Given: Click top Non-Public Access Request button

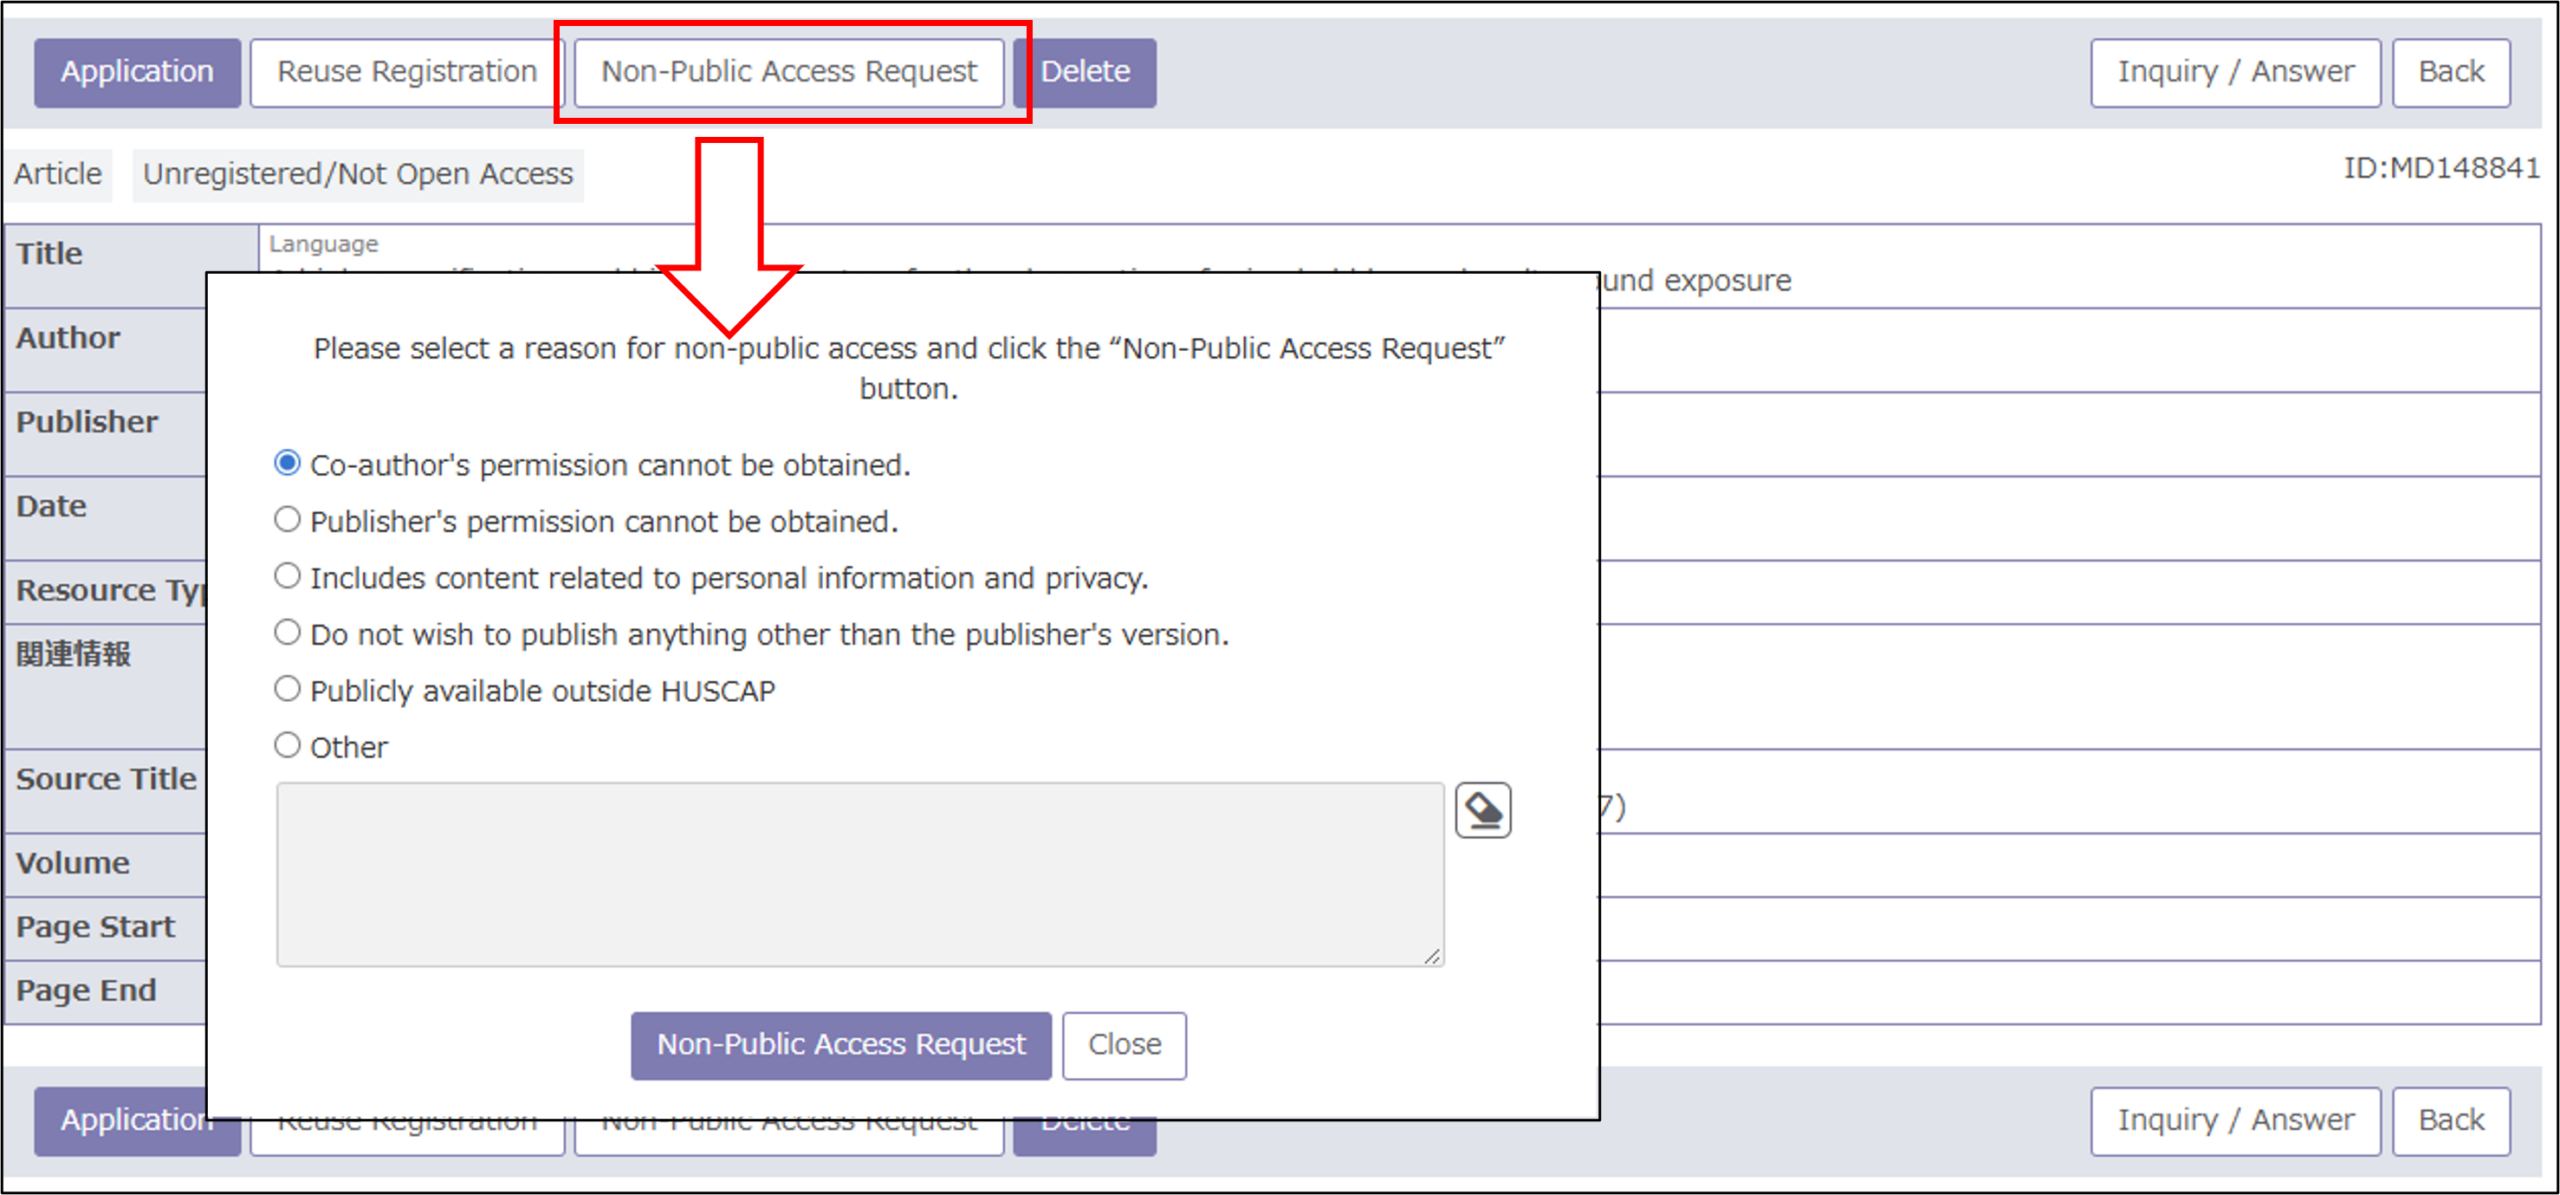Looking at the screenshot, I should 789,72.
